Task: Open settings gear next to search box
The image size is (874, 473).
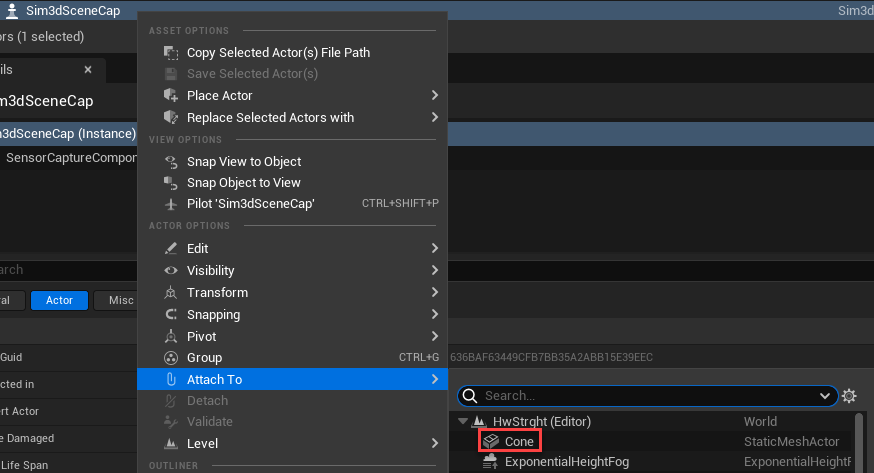Action: pos(849,396)
